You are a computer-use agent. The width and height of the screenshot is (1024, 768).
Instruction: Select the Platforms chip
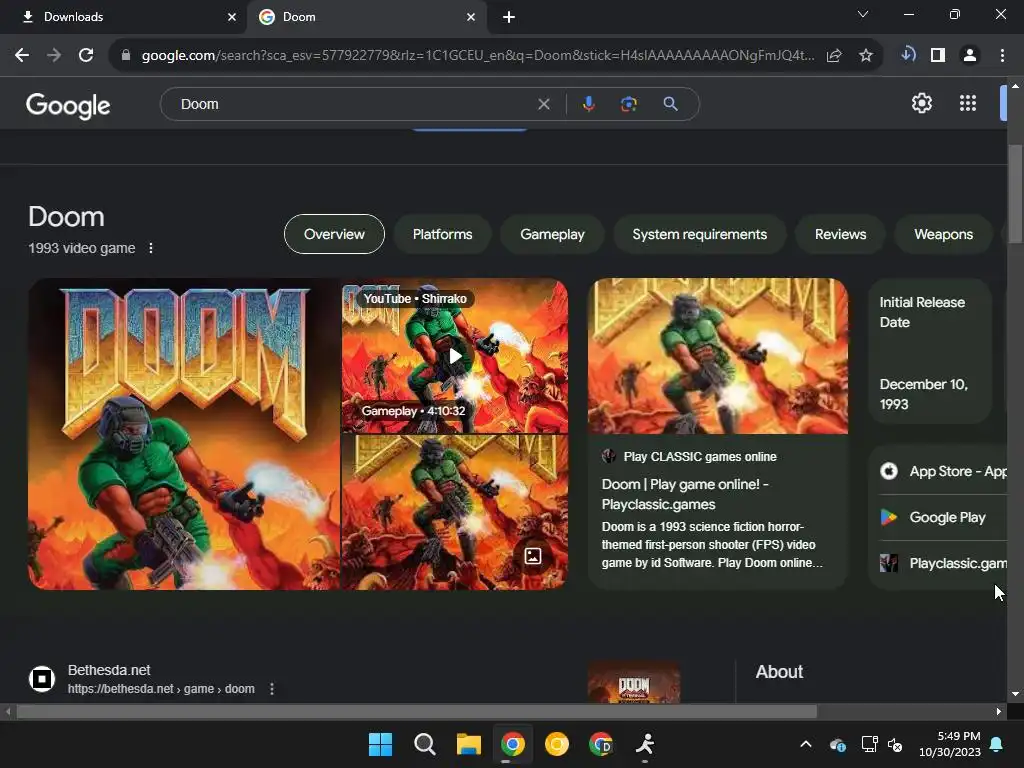442,234
